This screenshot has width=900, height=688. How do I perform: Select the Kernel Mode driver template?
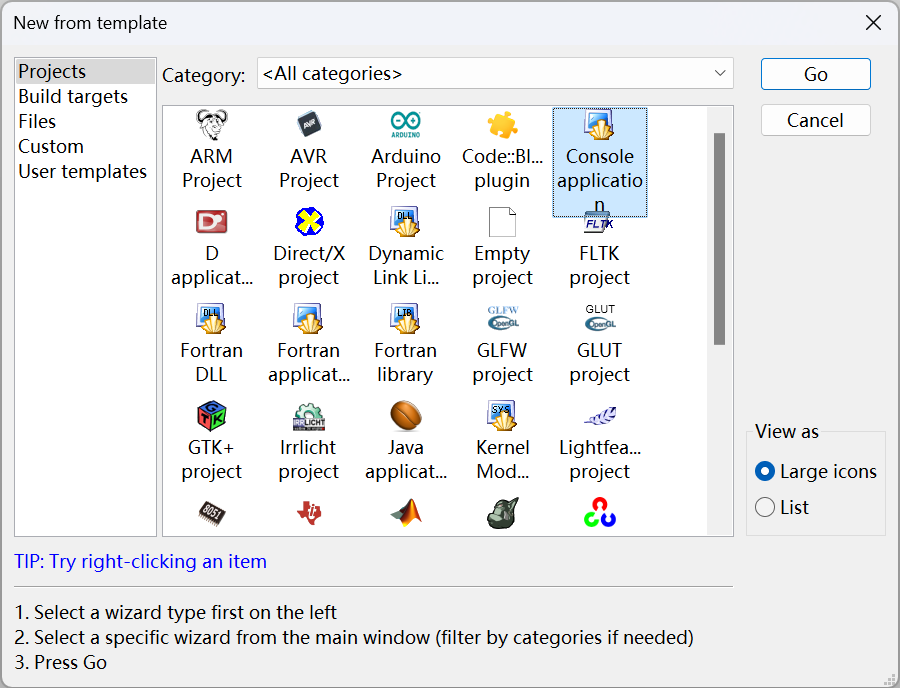(502, 441)
